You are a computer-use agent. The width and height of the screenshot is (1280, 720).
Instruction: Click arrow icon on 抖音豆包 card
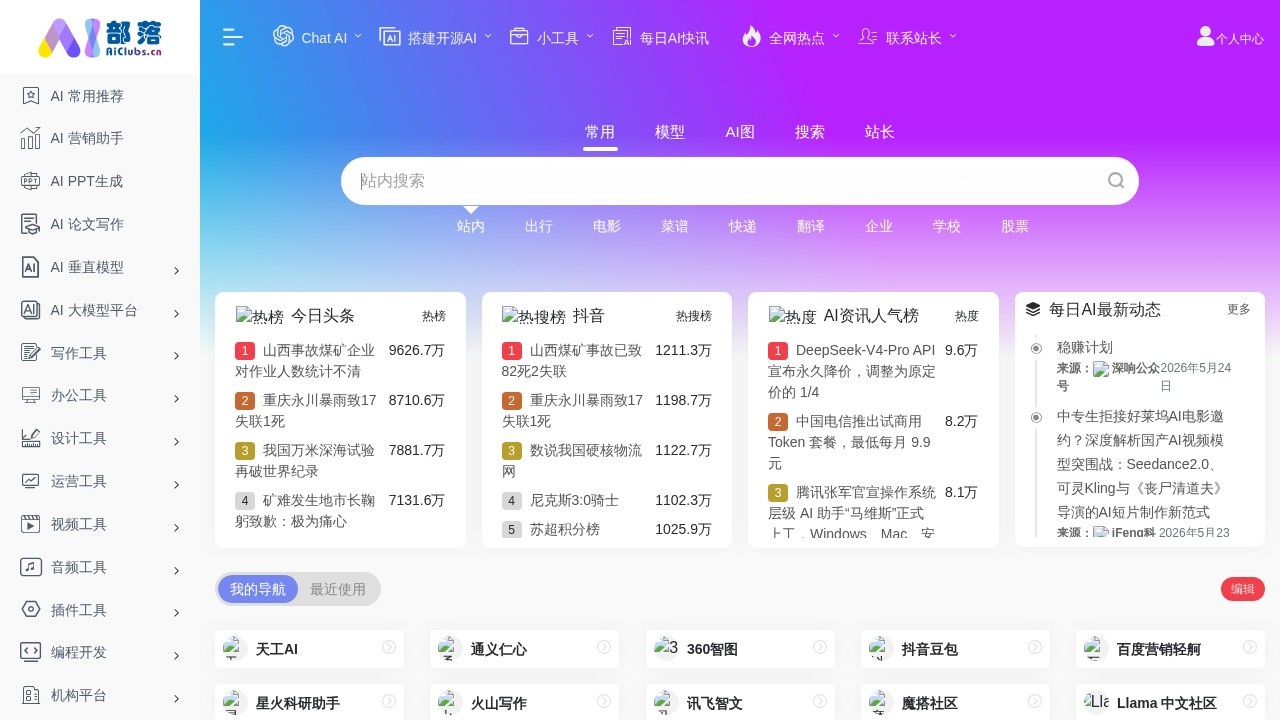tap(1036, 647)
